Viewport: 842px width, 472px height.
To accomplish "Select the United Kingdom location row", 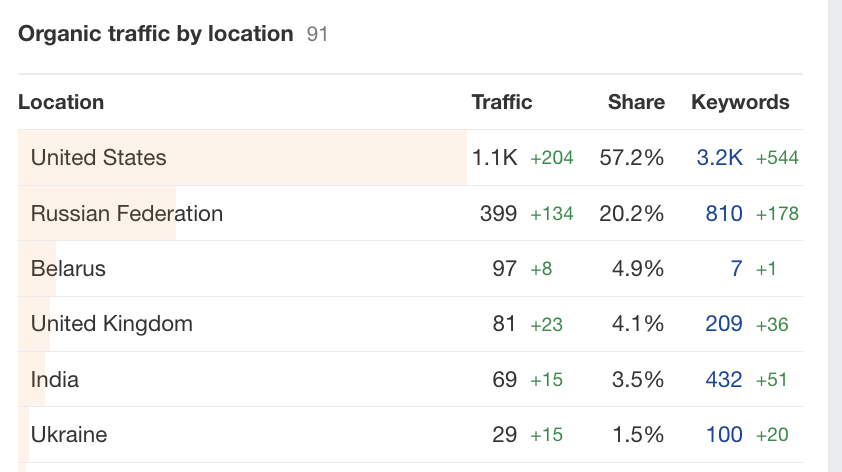I will (x=410, y=324).
